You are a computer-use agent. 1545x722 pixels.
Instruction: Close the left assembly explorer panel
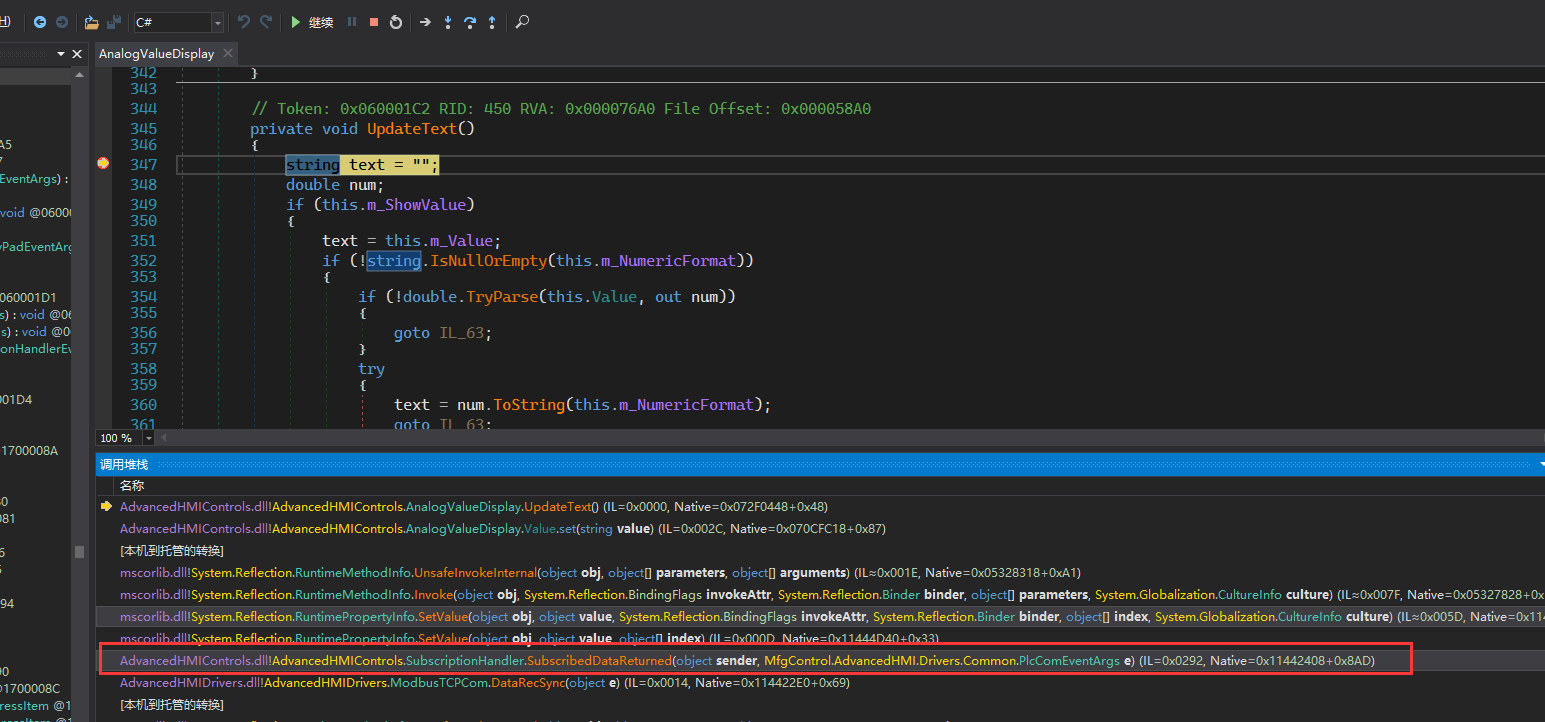77,54
